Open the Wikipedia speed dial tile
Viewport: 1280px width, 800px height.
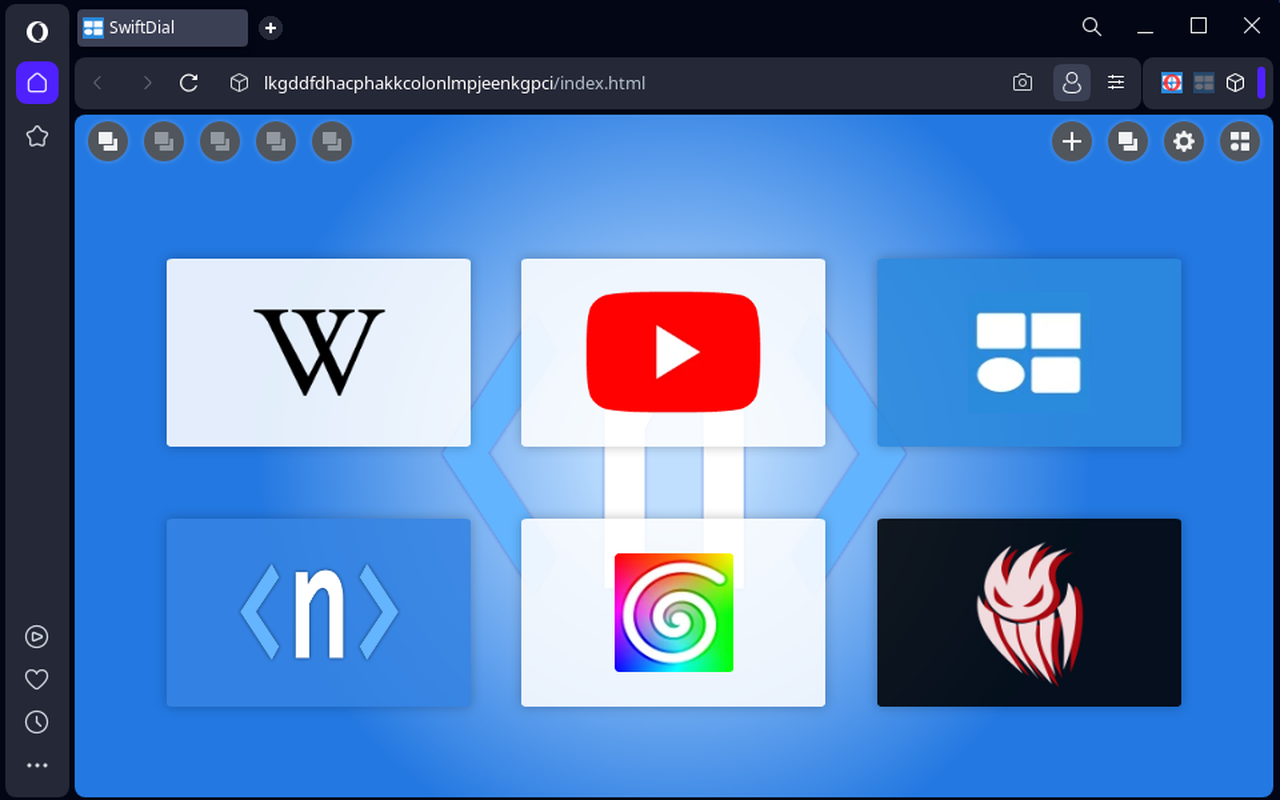tap(318, 352)
